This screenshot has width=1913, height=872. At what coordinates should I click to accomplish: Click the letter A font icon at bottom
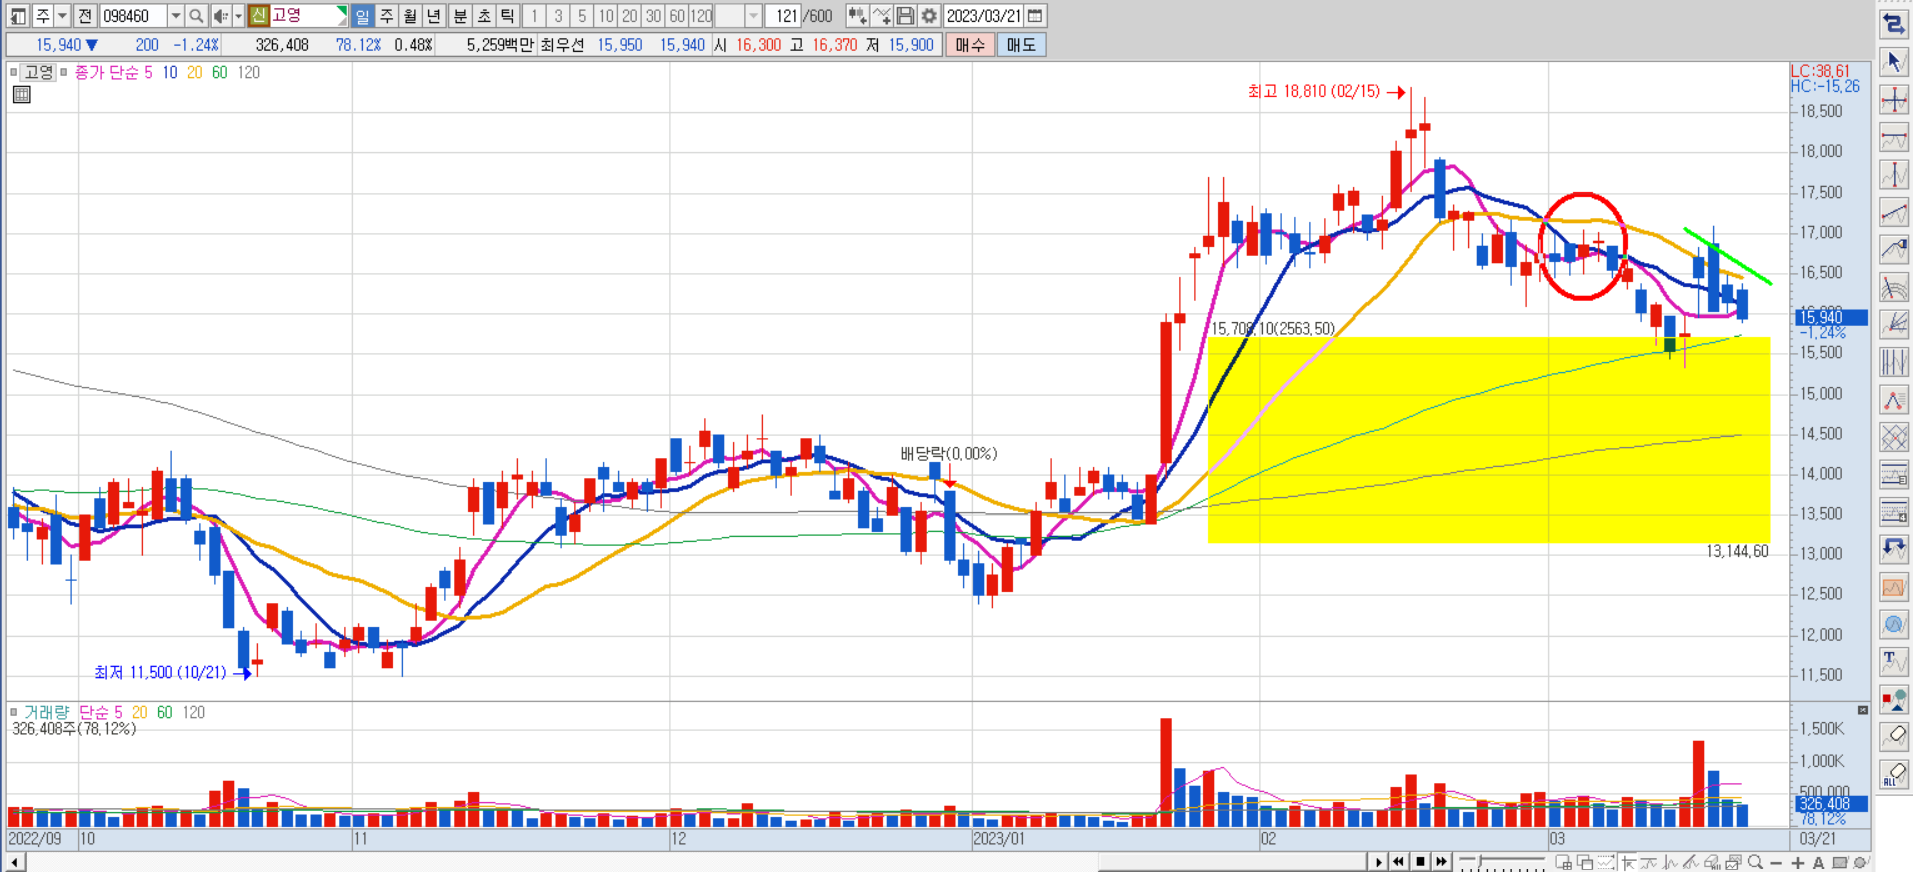(x=1819, y=862)
